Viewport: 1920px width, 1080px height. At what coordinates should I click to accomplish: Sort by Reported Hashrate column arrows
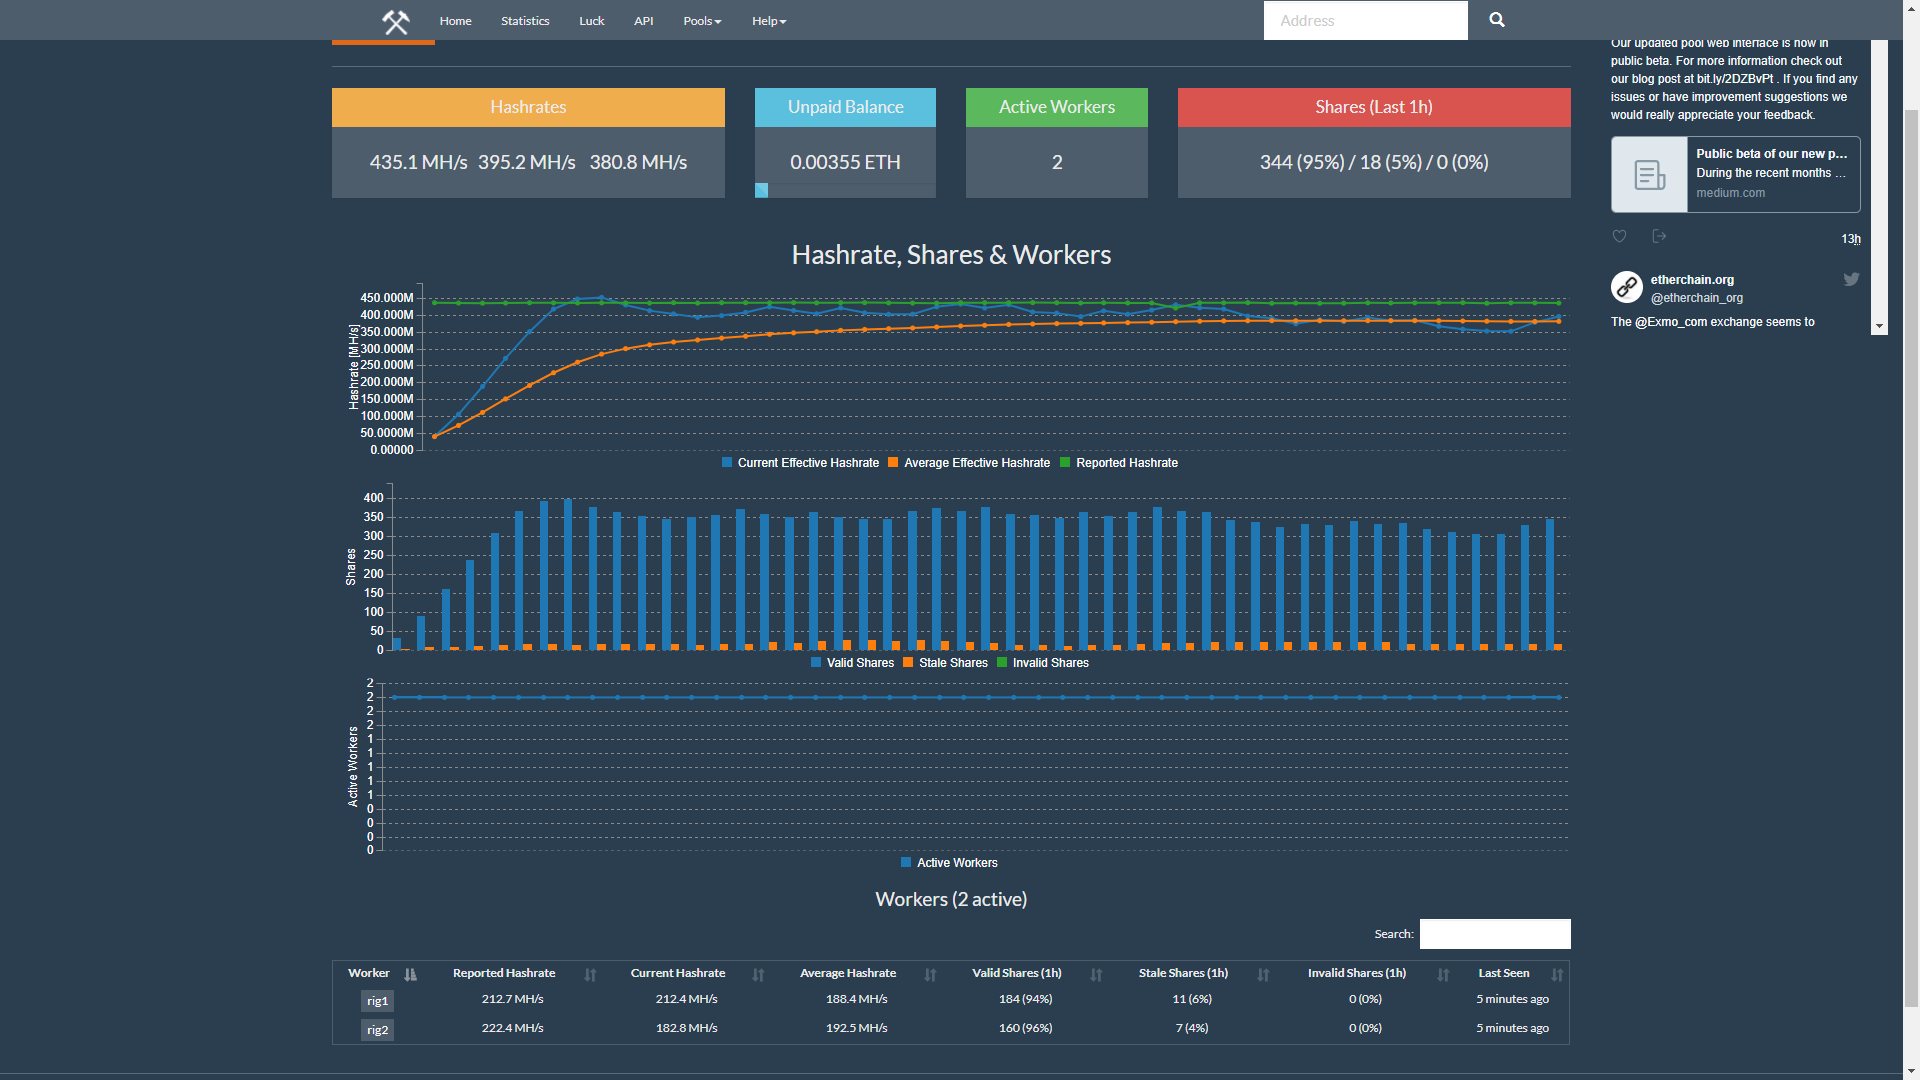click(x=590, y=975)
